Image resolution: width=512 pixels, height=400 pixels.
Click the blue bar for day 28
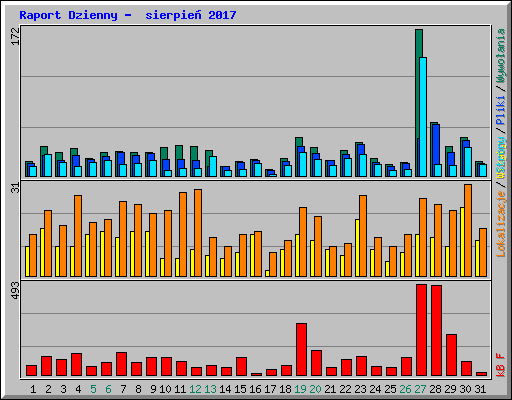pos(436,151)
